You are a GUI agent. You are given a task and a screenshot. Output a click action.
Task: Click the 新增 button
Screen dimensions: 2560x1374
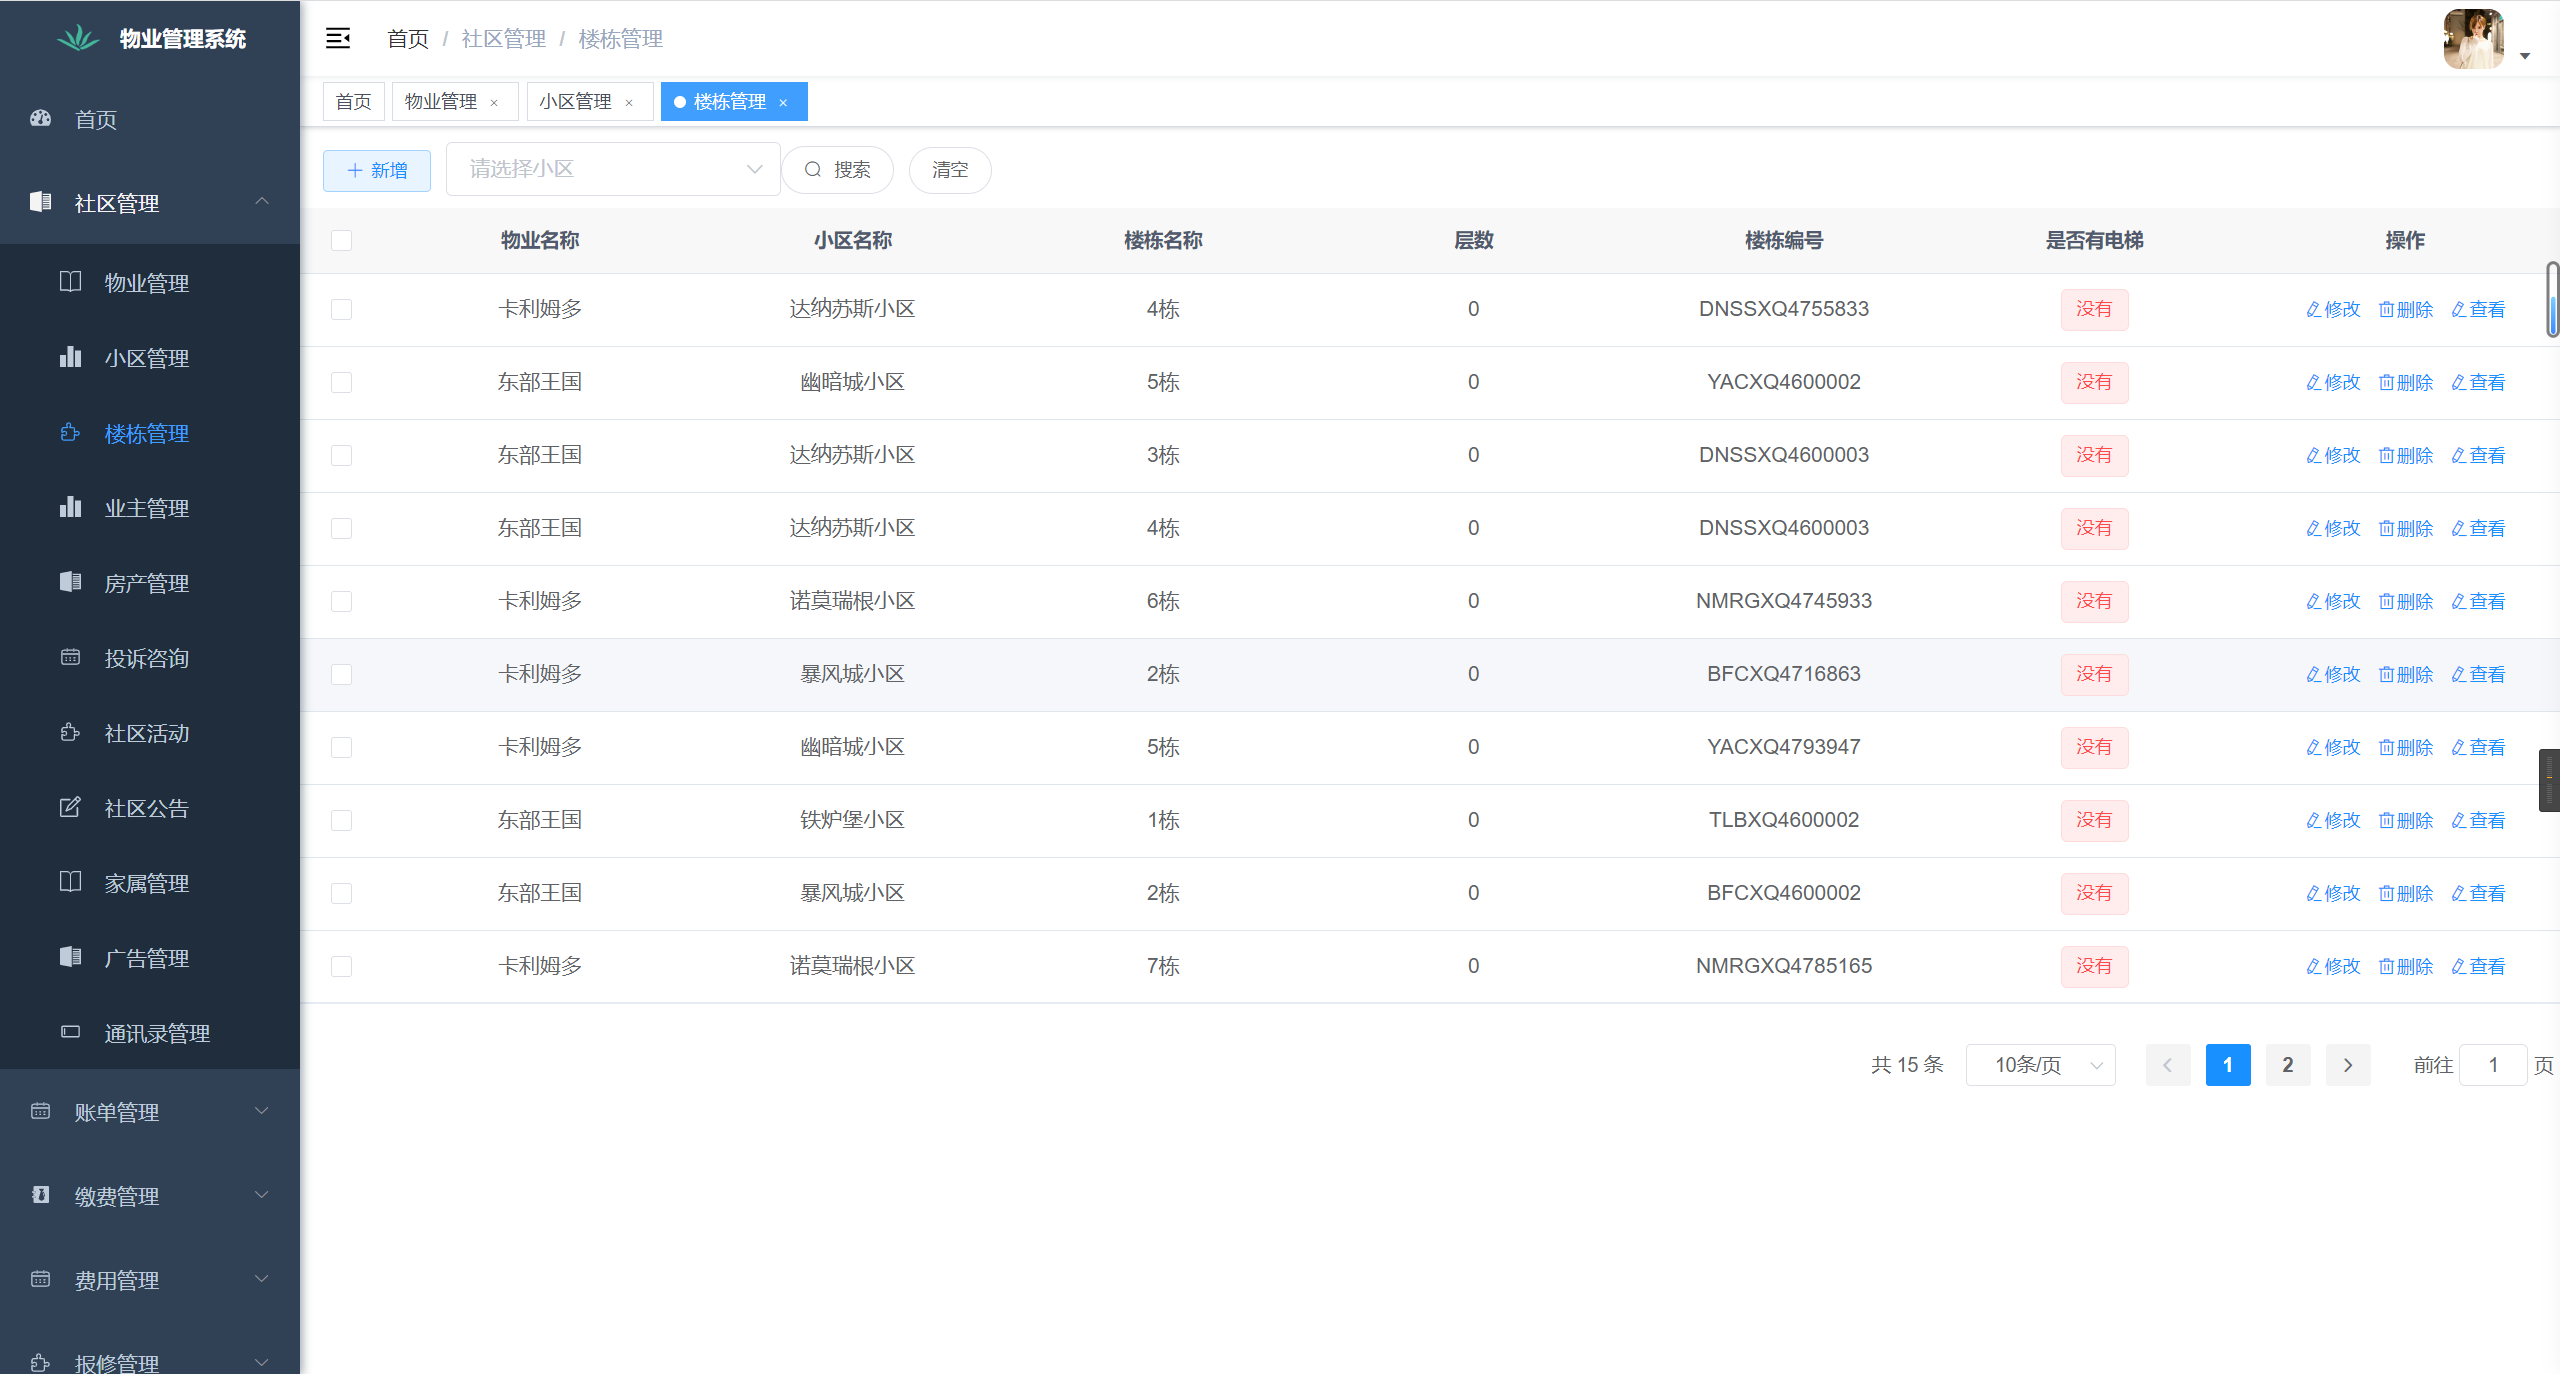pos(377,170)
